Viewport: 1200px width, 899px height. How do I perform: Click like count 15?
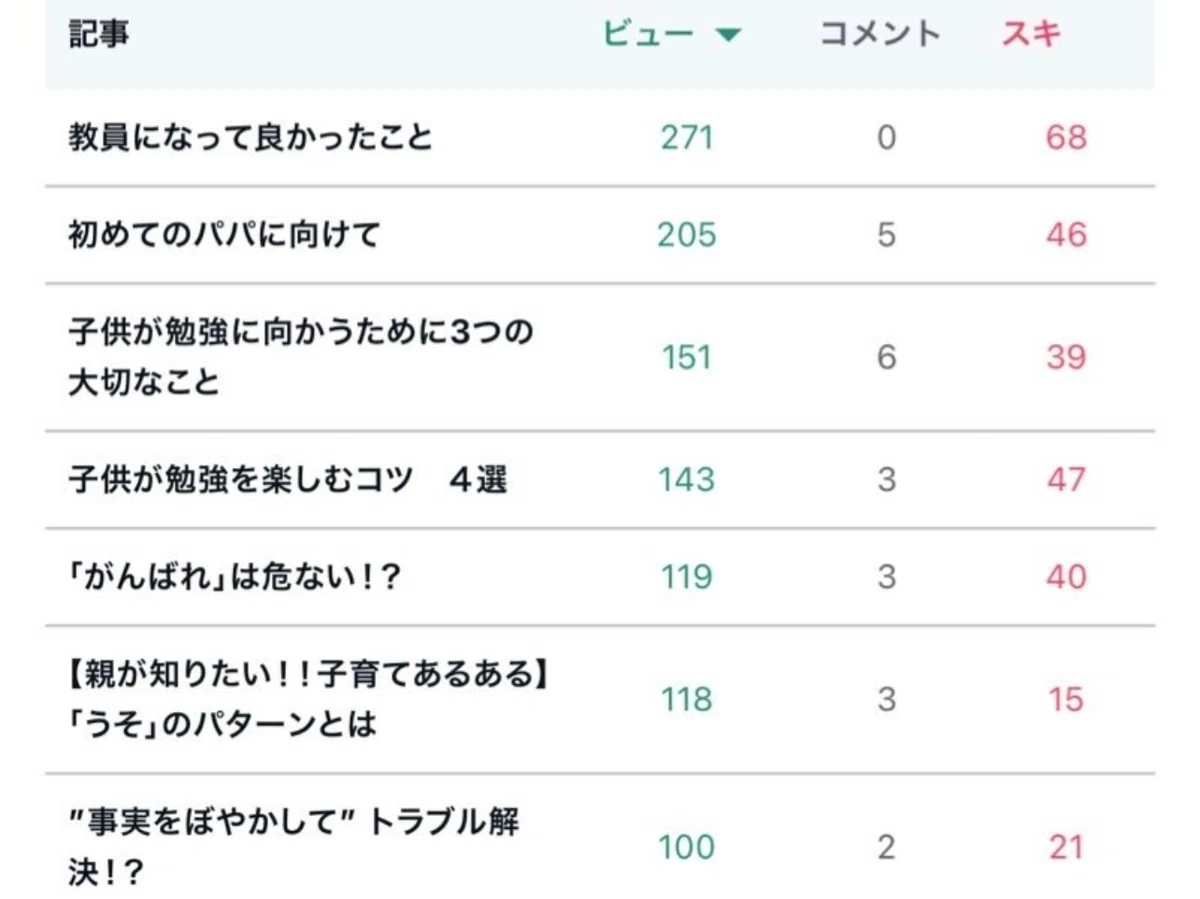click(1066, 699)
